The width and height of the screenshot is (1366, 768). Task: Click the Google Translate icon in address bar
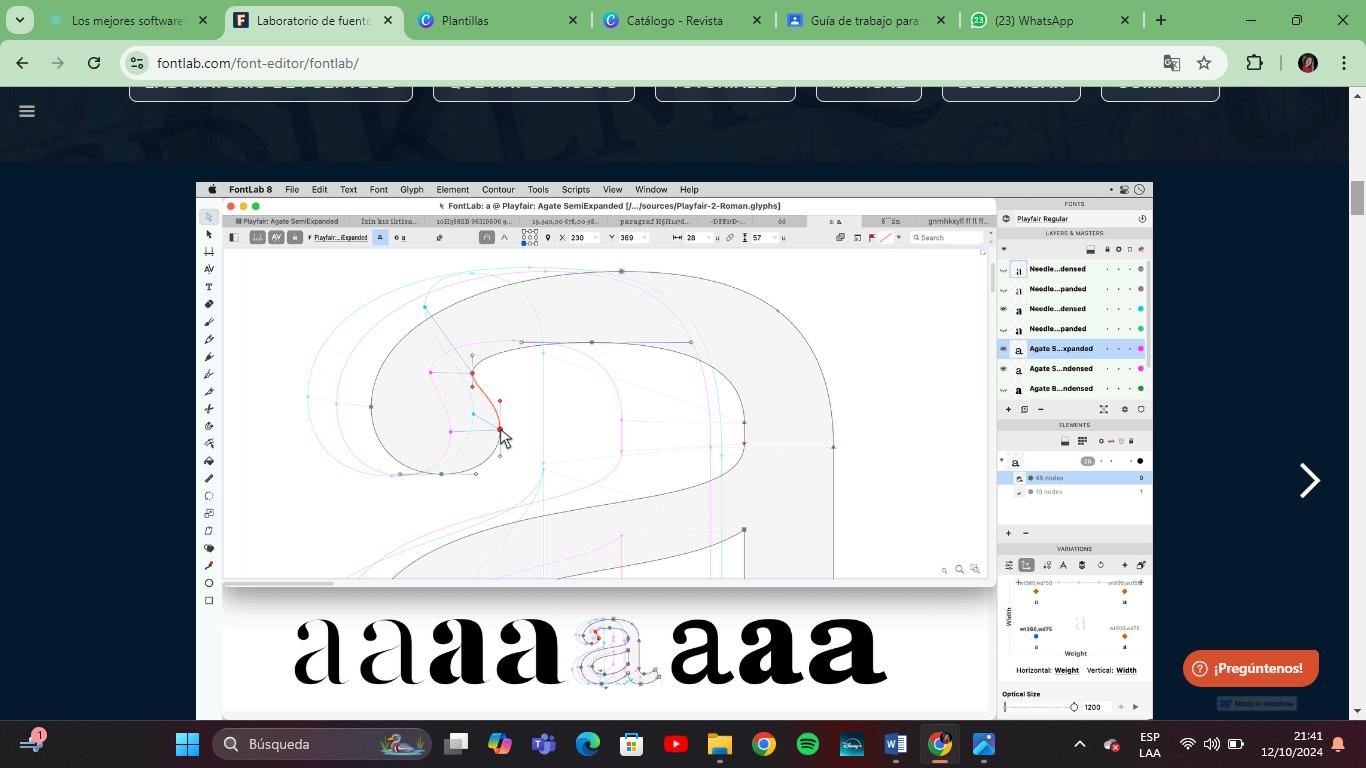[1172, 63]
